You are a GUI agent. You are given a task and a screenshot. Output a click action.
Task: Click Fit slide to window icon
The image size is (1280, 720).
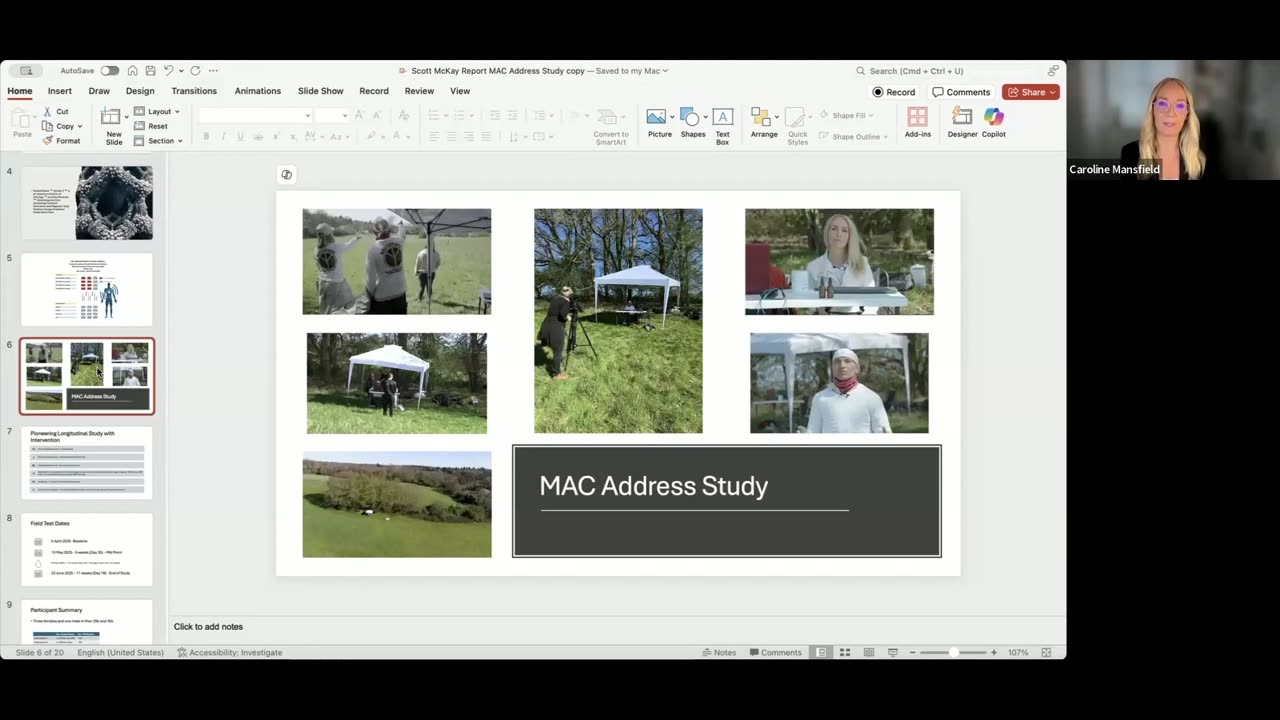pyautogui.click(x=1046, y=652)
